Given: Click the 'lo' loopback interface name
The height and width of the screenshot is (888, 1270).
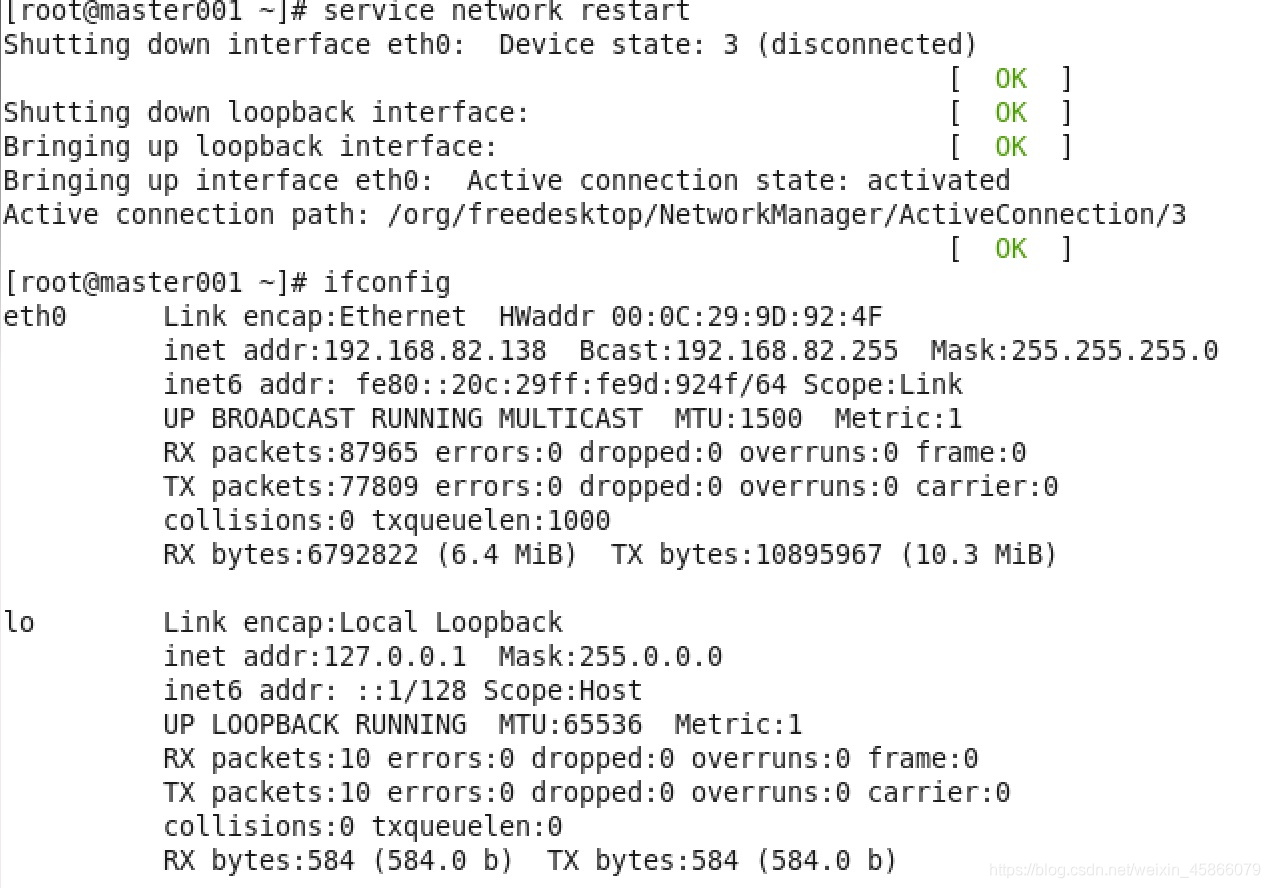Looking at the screenshot, I should pyautogui.click(x=19, y=623).
